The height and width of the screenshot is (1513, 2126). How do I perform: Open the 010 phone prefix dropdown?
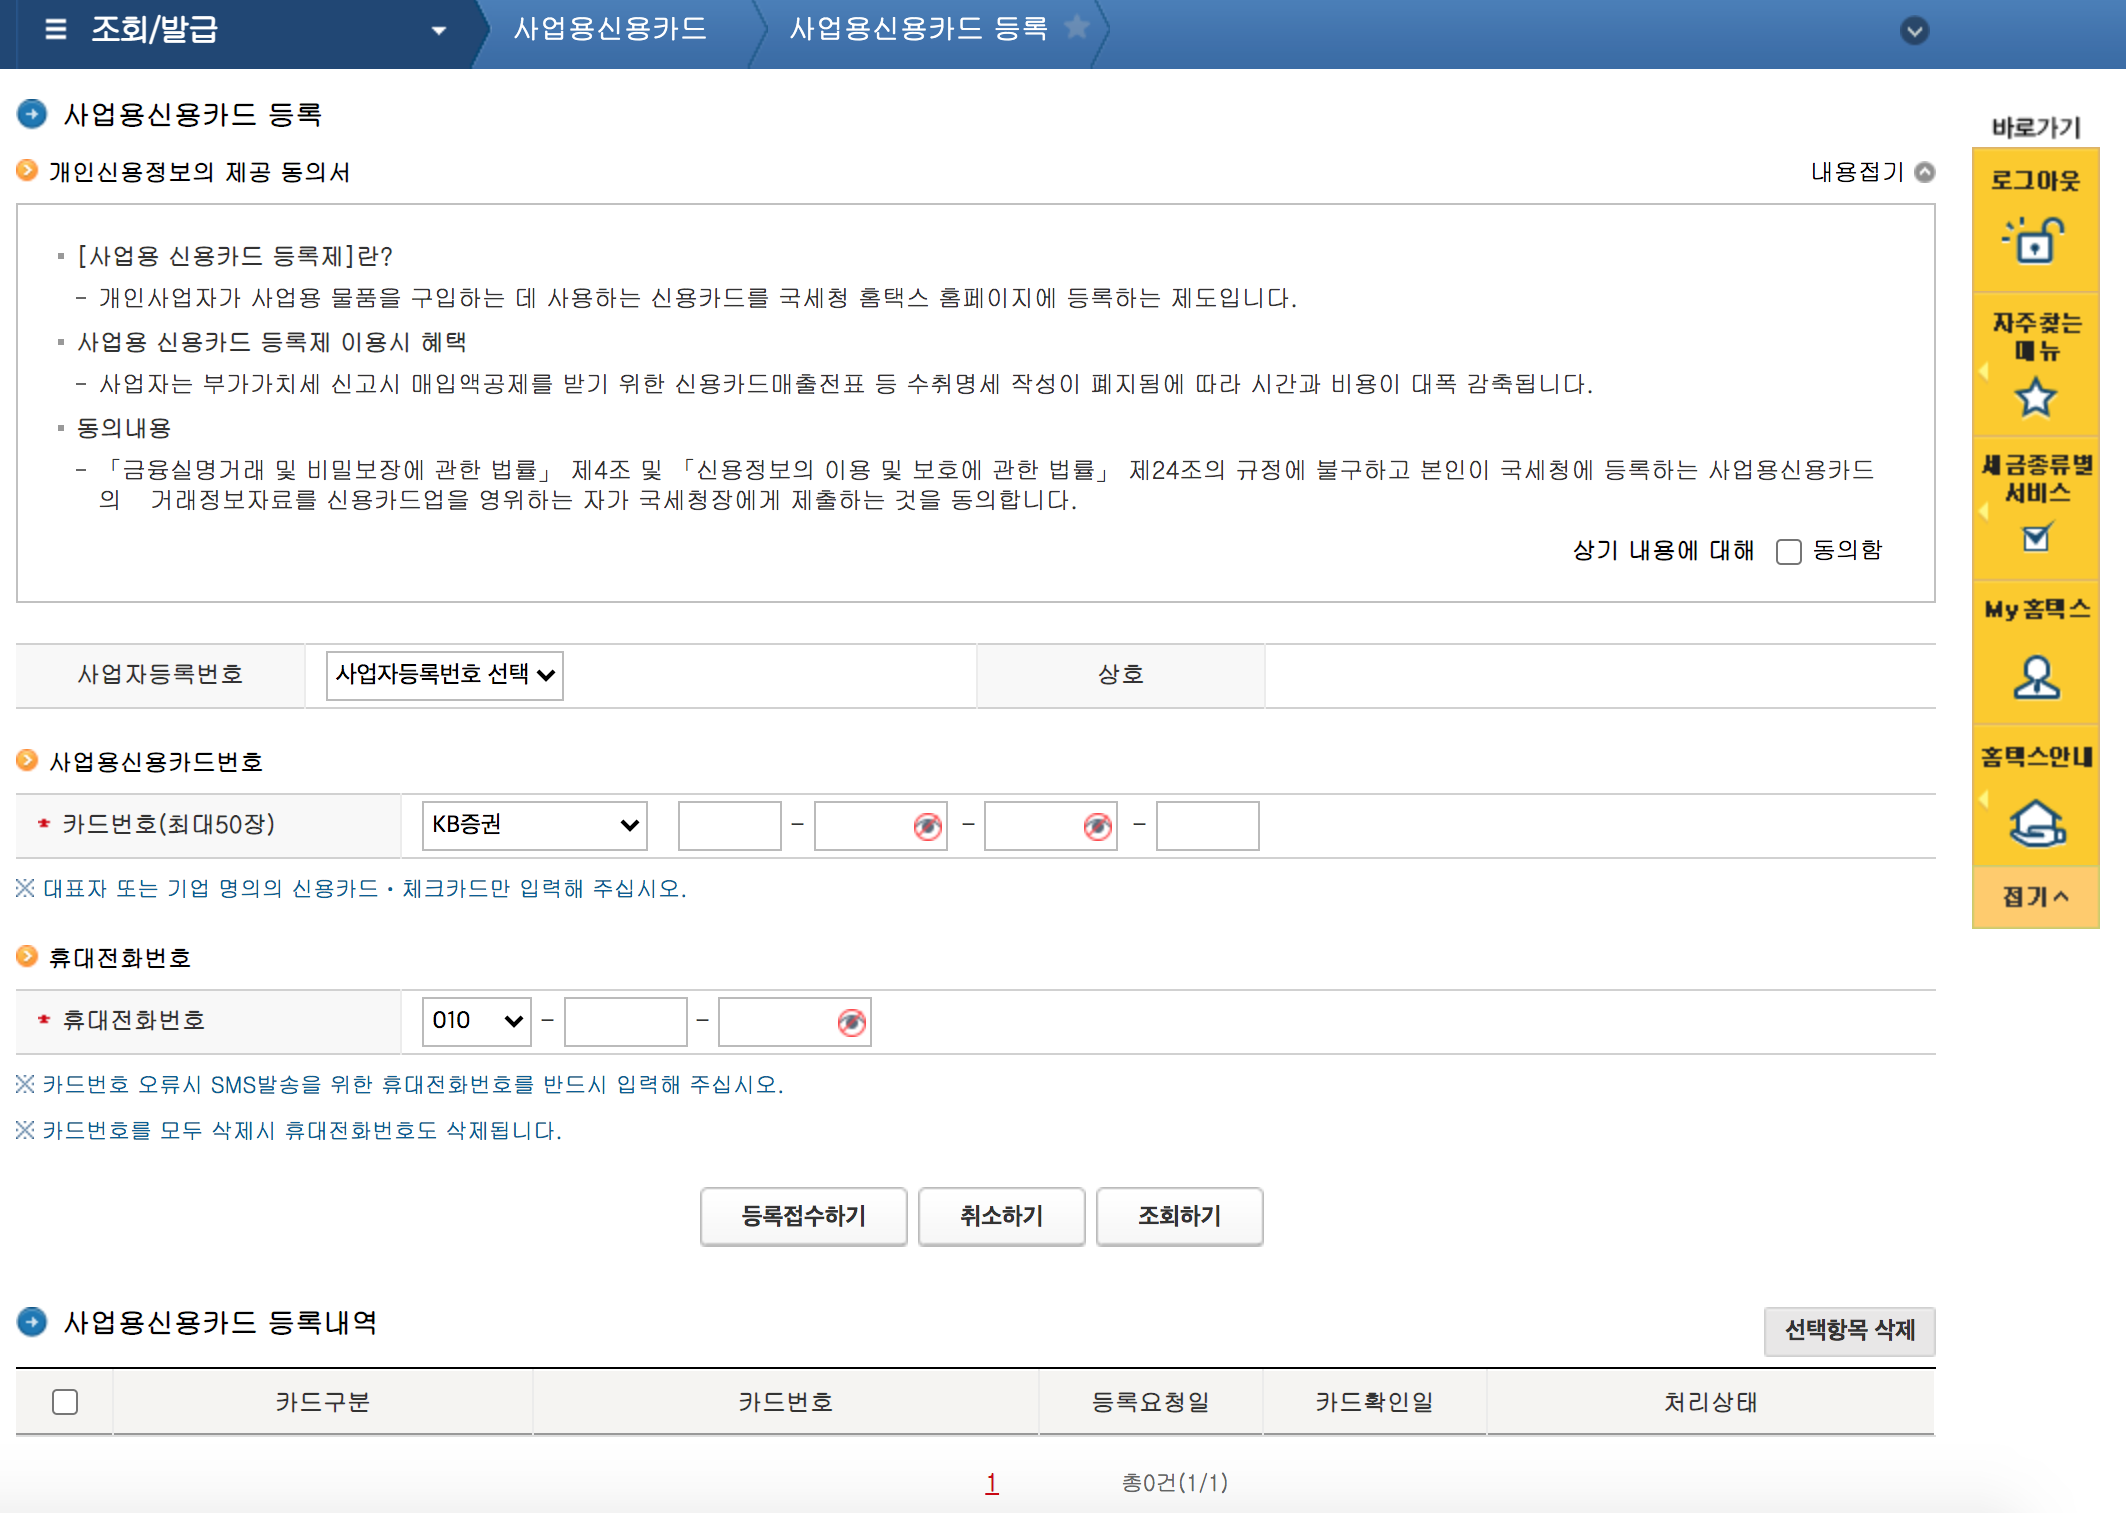pyautogui.click(x=476, y=1021)
